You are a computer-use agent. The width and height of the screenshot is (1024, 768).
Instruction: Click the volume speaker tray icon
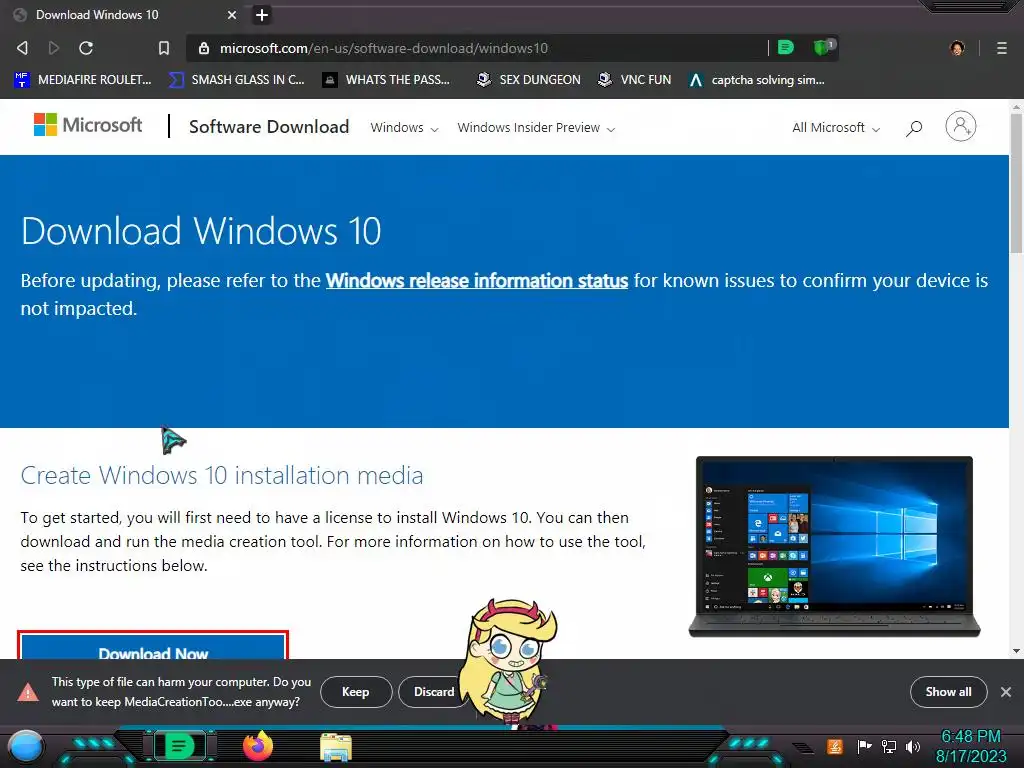tap(913, 746)
